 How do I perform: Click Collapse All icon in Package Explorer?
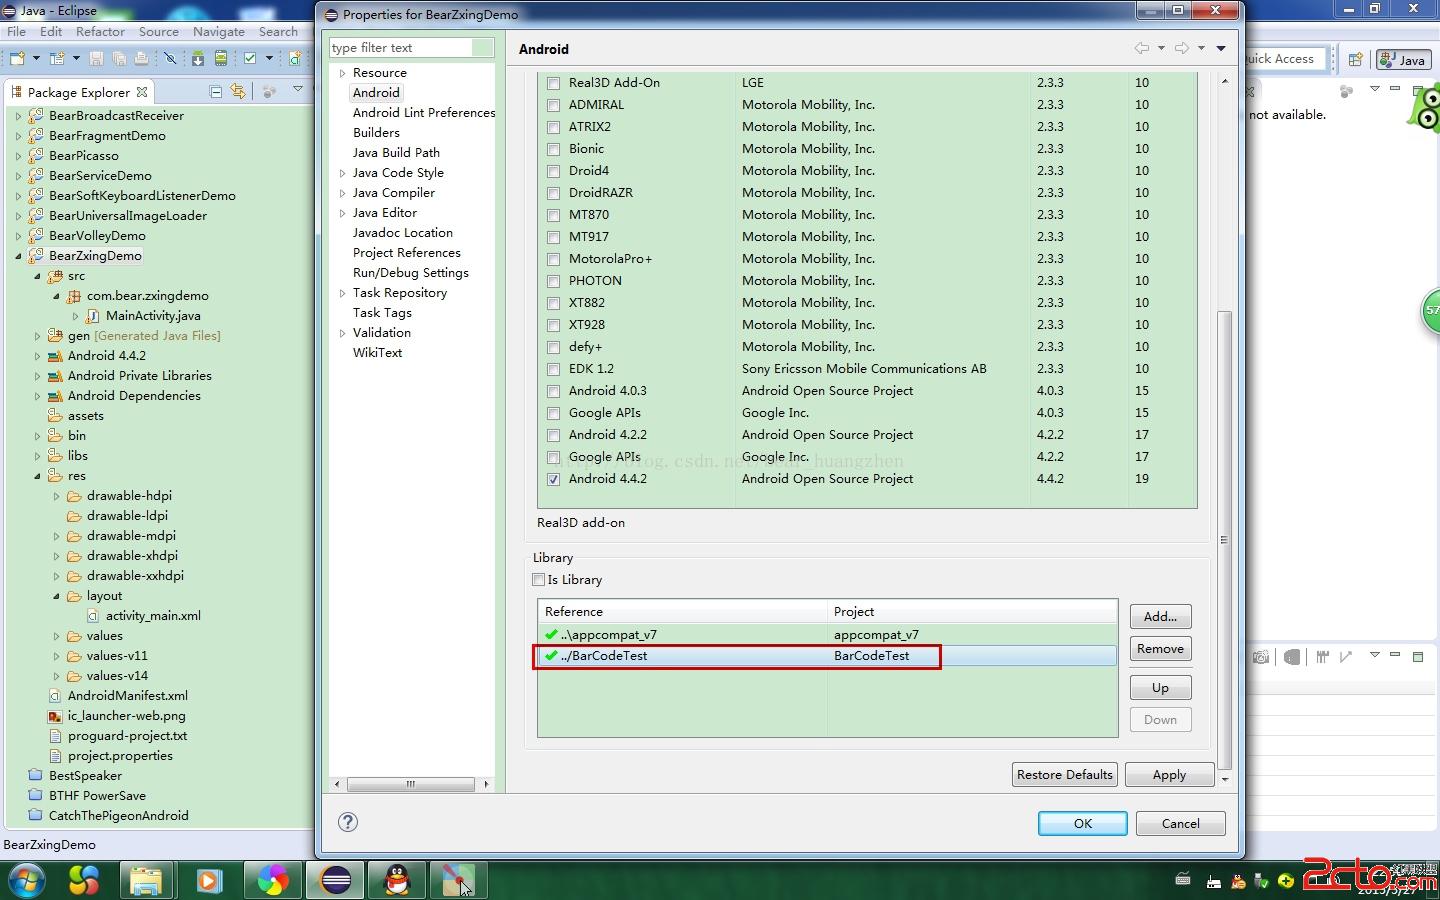tap(215, 92)
